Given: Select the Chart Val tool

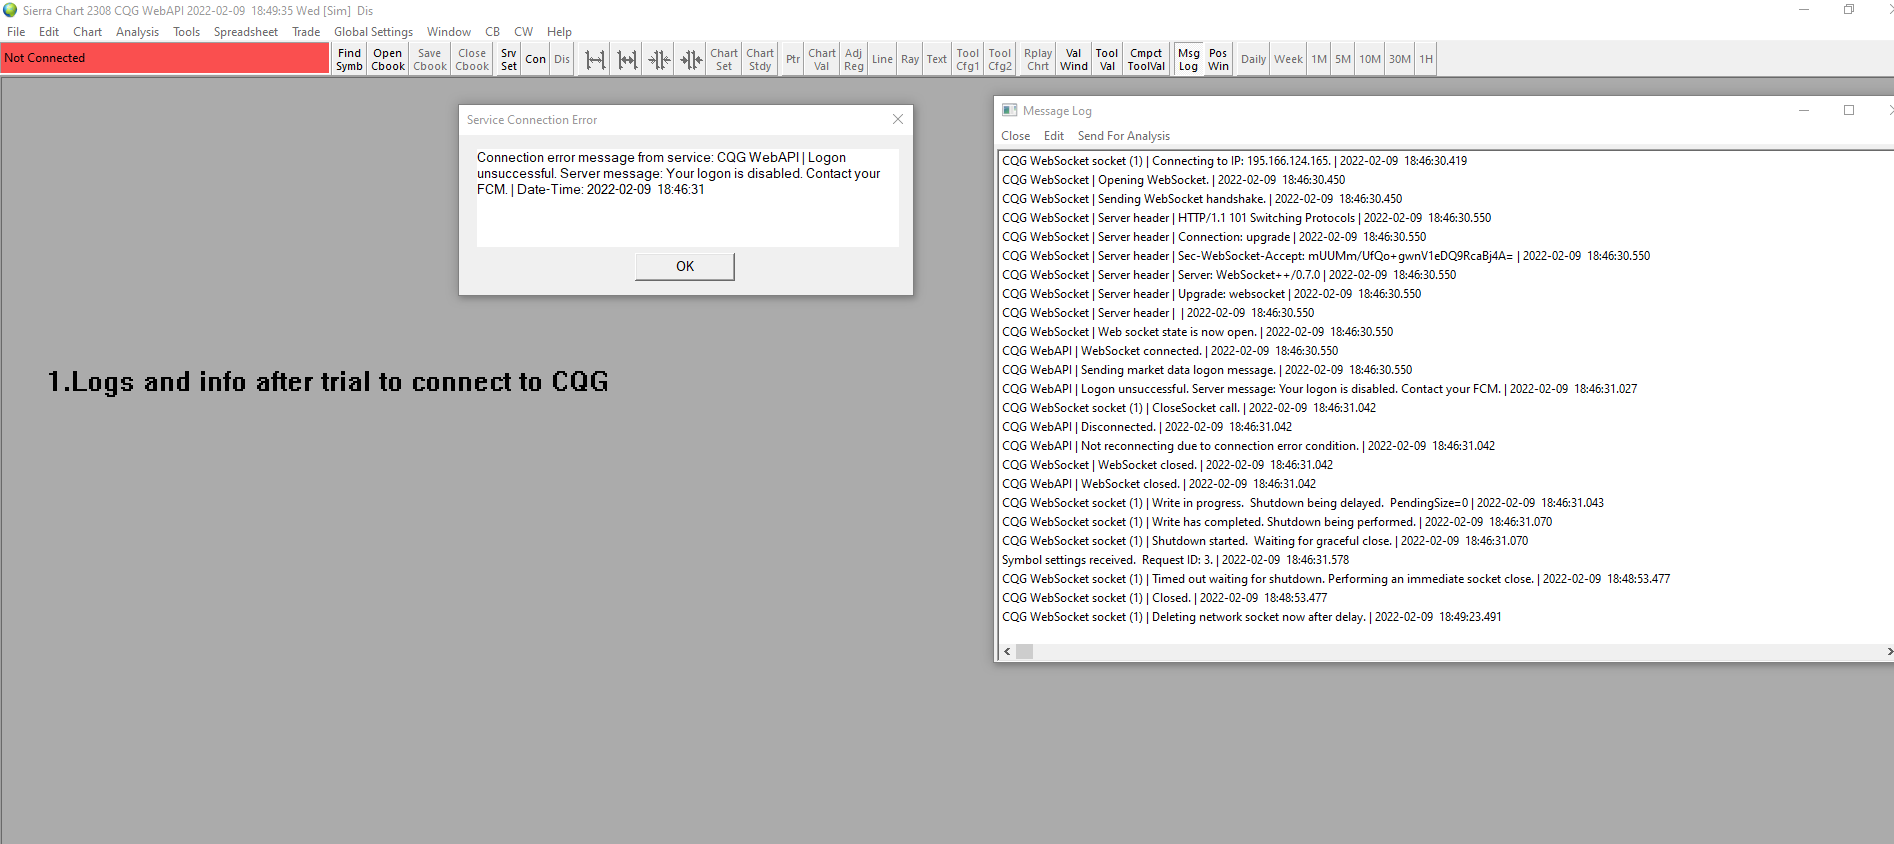Looking at the screenshot, I should 822,59.
